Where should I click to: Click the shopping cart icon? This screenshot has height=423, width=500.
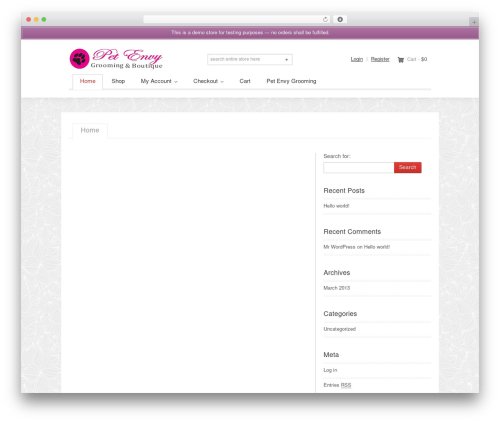coord(401,60)
